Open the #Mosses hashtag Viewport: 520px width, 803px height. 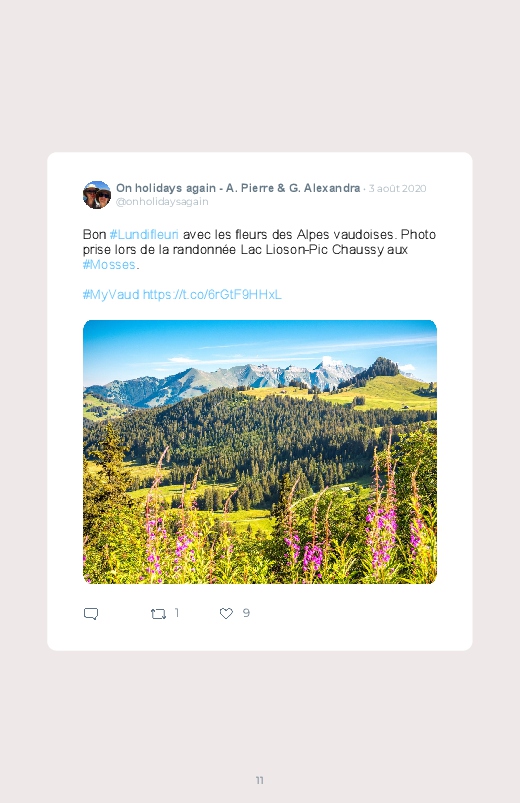click(109, 265)
